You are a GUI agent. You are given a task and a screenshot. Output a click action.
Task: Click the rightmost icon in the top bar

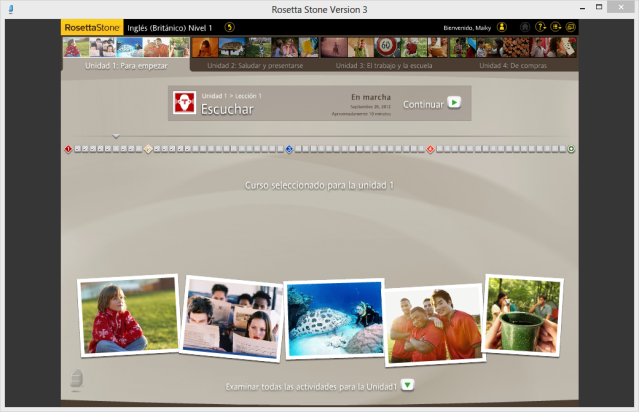570,28
